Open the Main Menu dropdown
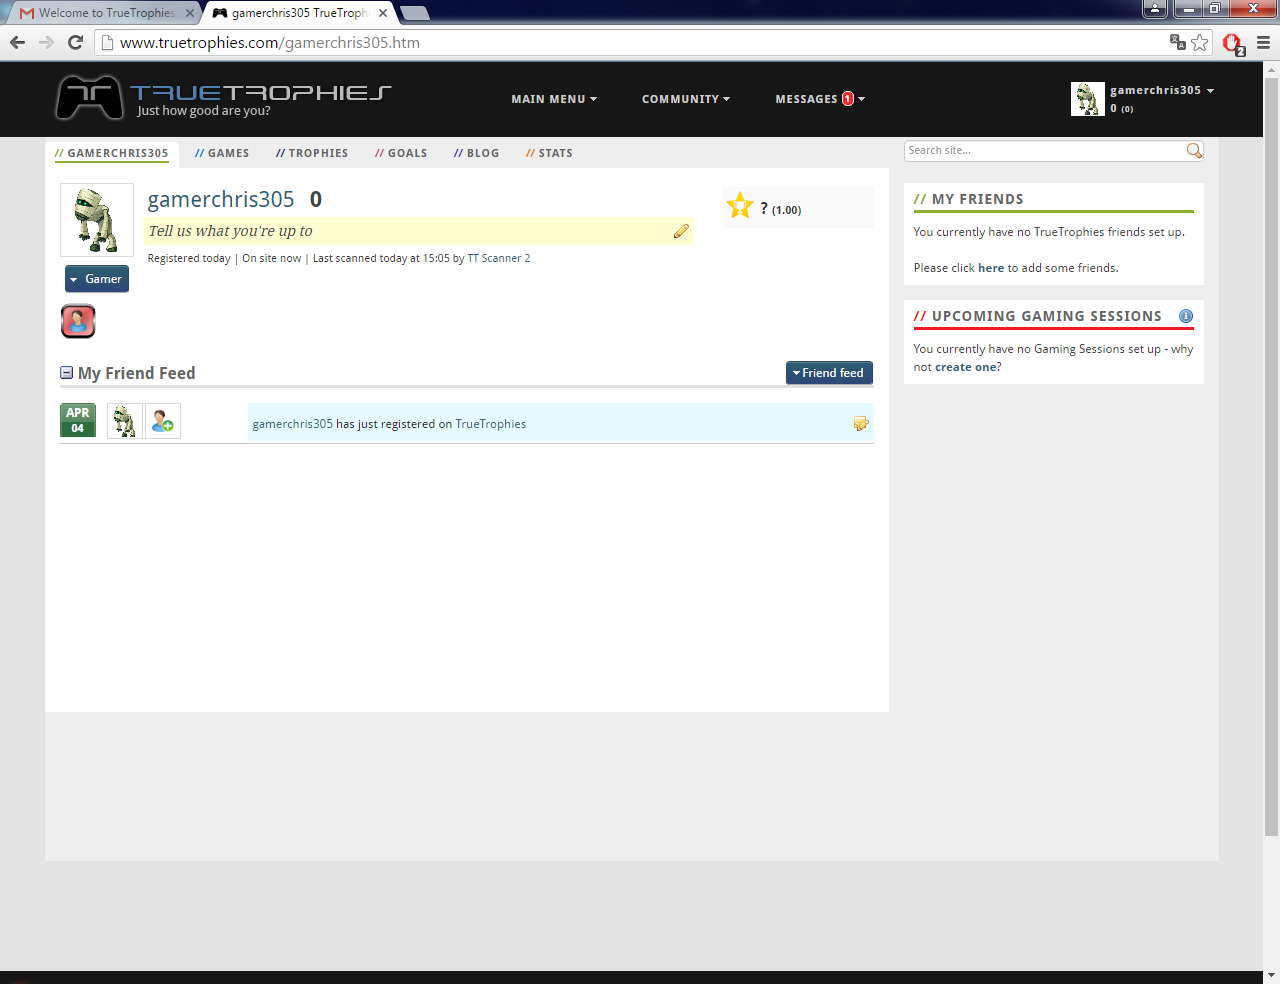This screenshot has height=984, width=1280. pos(554,99)
